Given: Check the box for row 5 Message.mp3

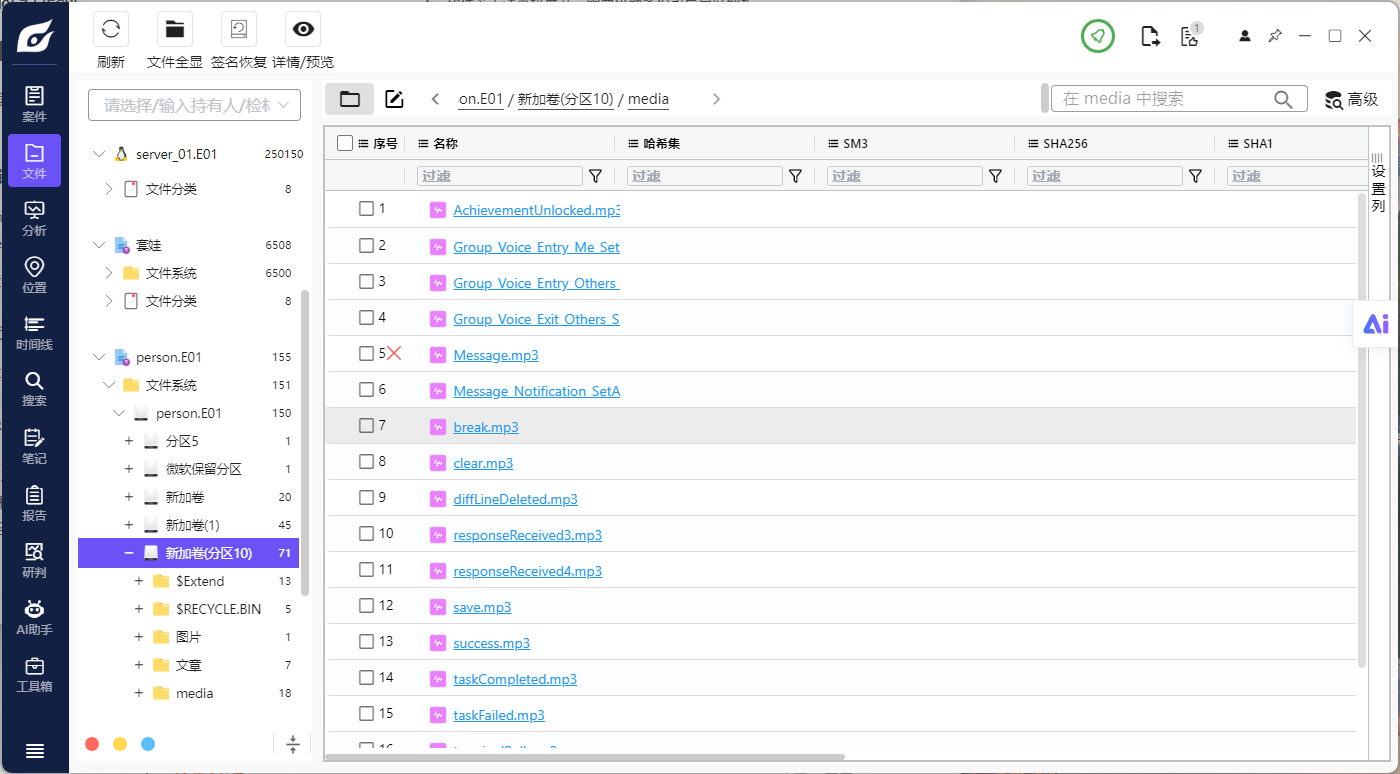Looking at the screenshot, I should click(366, 353).
